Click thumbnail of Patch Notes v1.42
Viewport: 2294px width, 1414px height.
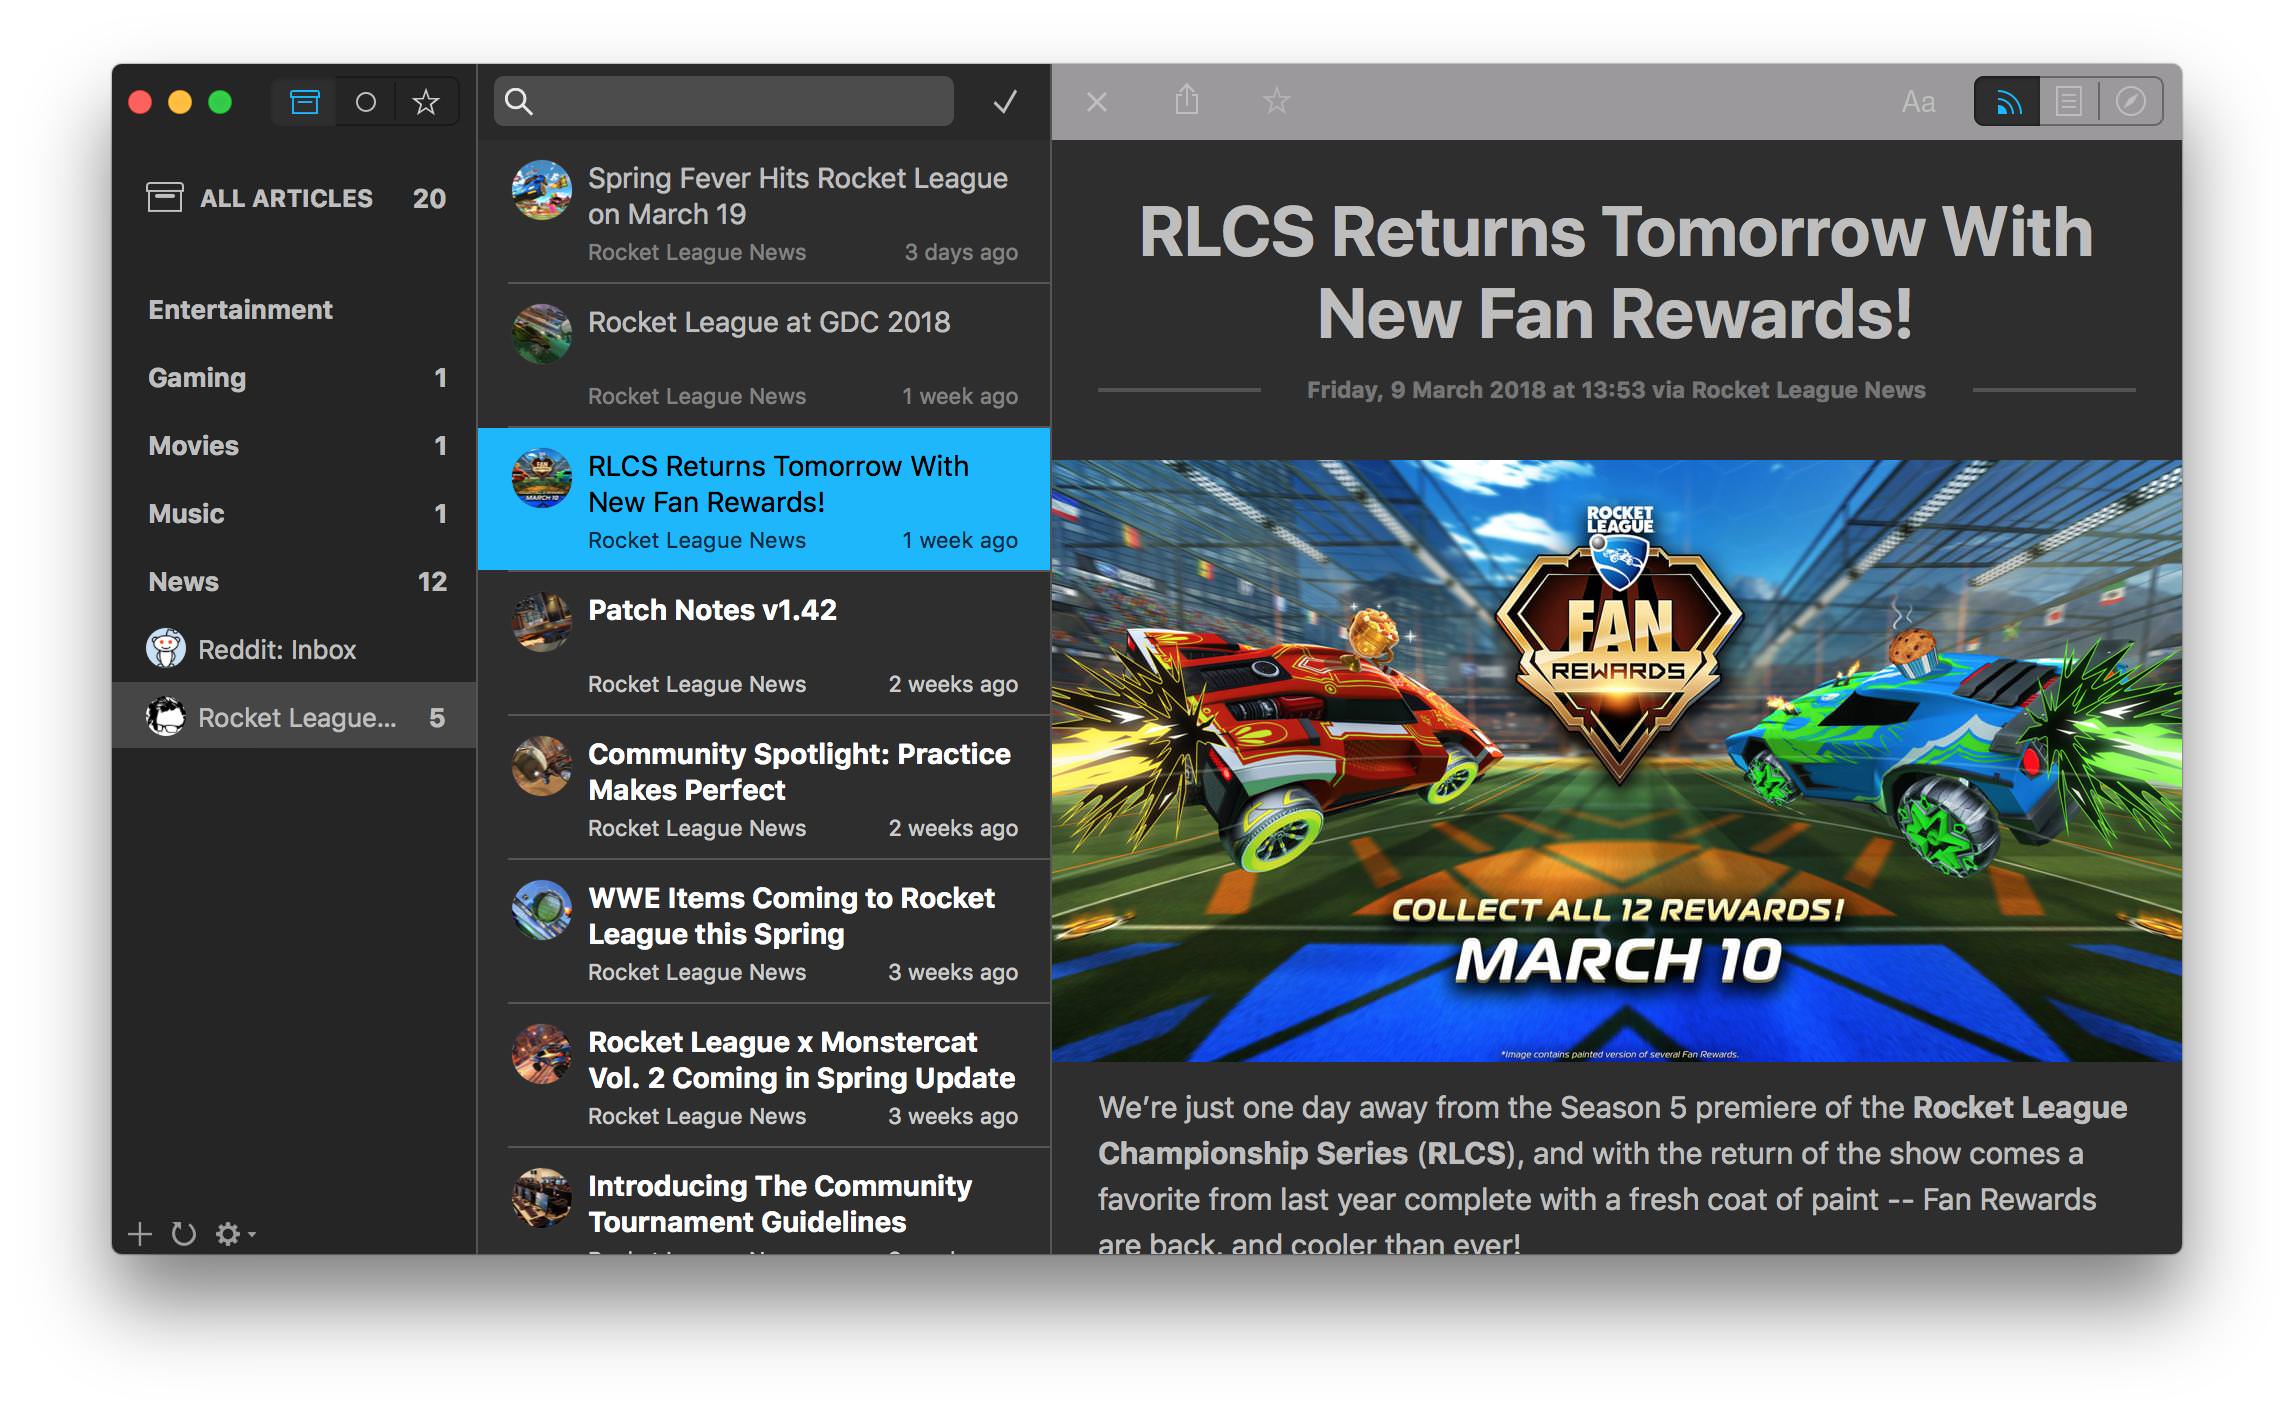(542, 622)
